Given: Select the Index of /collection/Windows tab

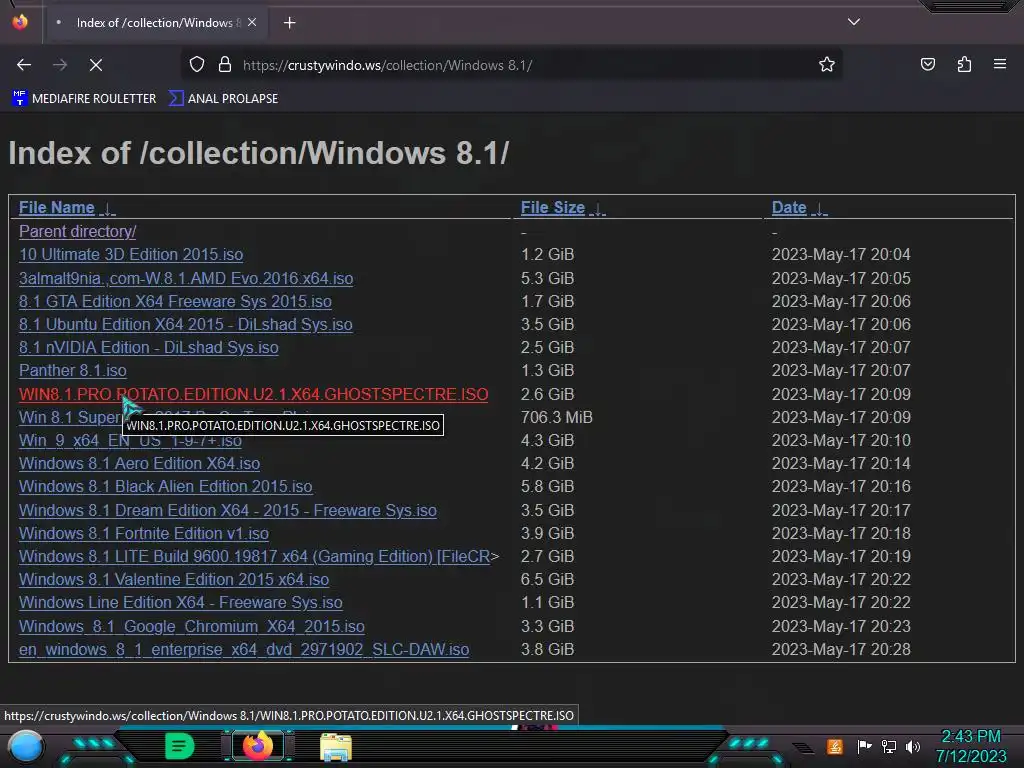Looking at the screenshot, I should 155,23.
